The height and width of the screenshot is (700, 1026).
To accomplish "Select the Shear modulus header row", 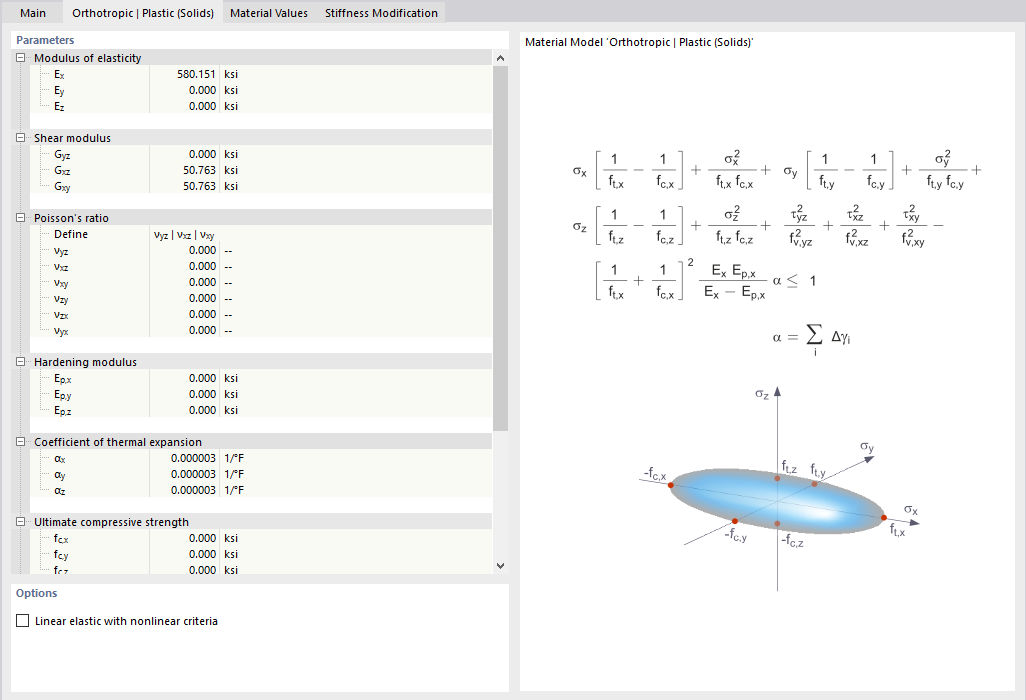I will pos(260,138).
